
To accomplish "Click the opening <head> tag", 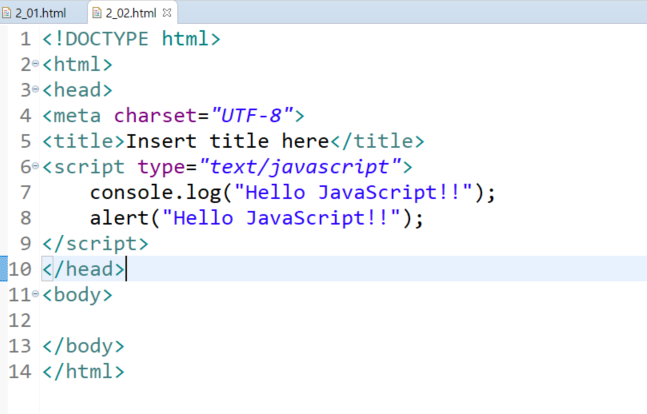I will coord(77,90).
